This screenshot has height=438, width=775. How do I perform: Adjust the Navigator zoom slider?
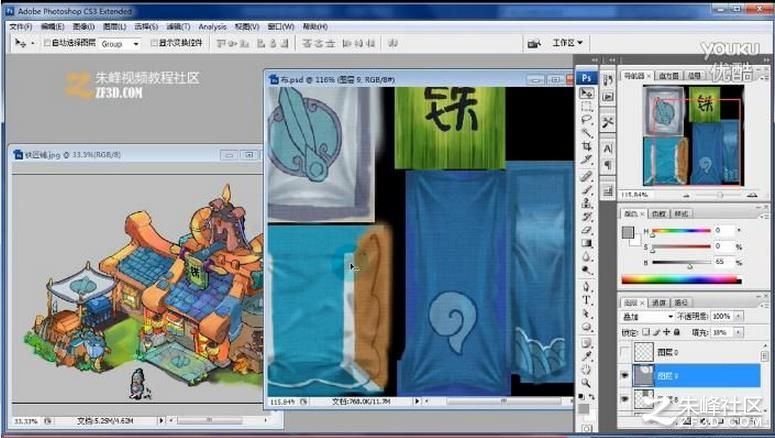[719, 196]
